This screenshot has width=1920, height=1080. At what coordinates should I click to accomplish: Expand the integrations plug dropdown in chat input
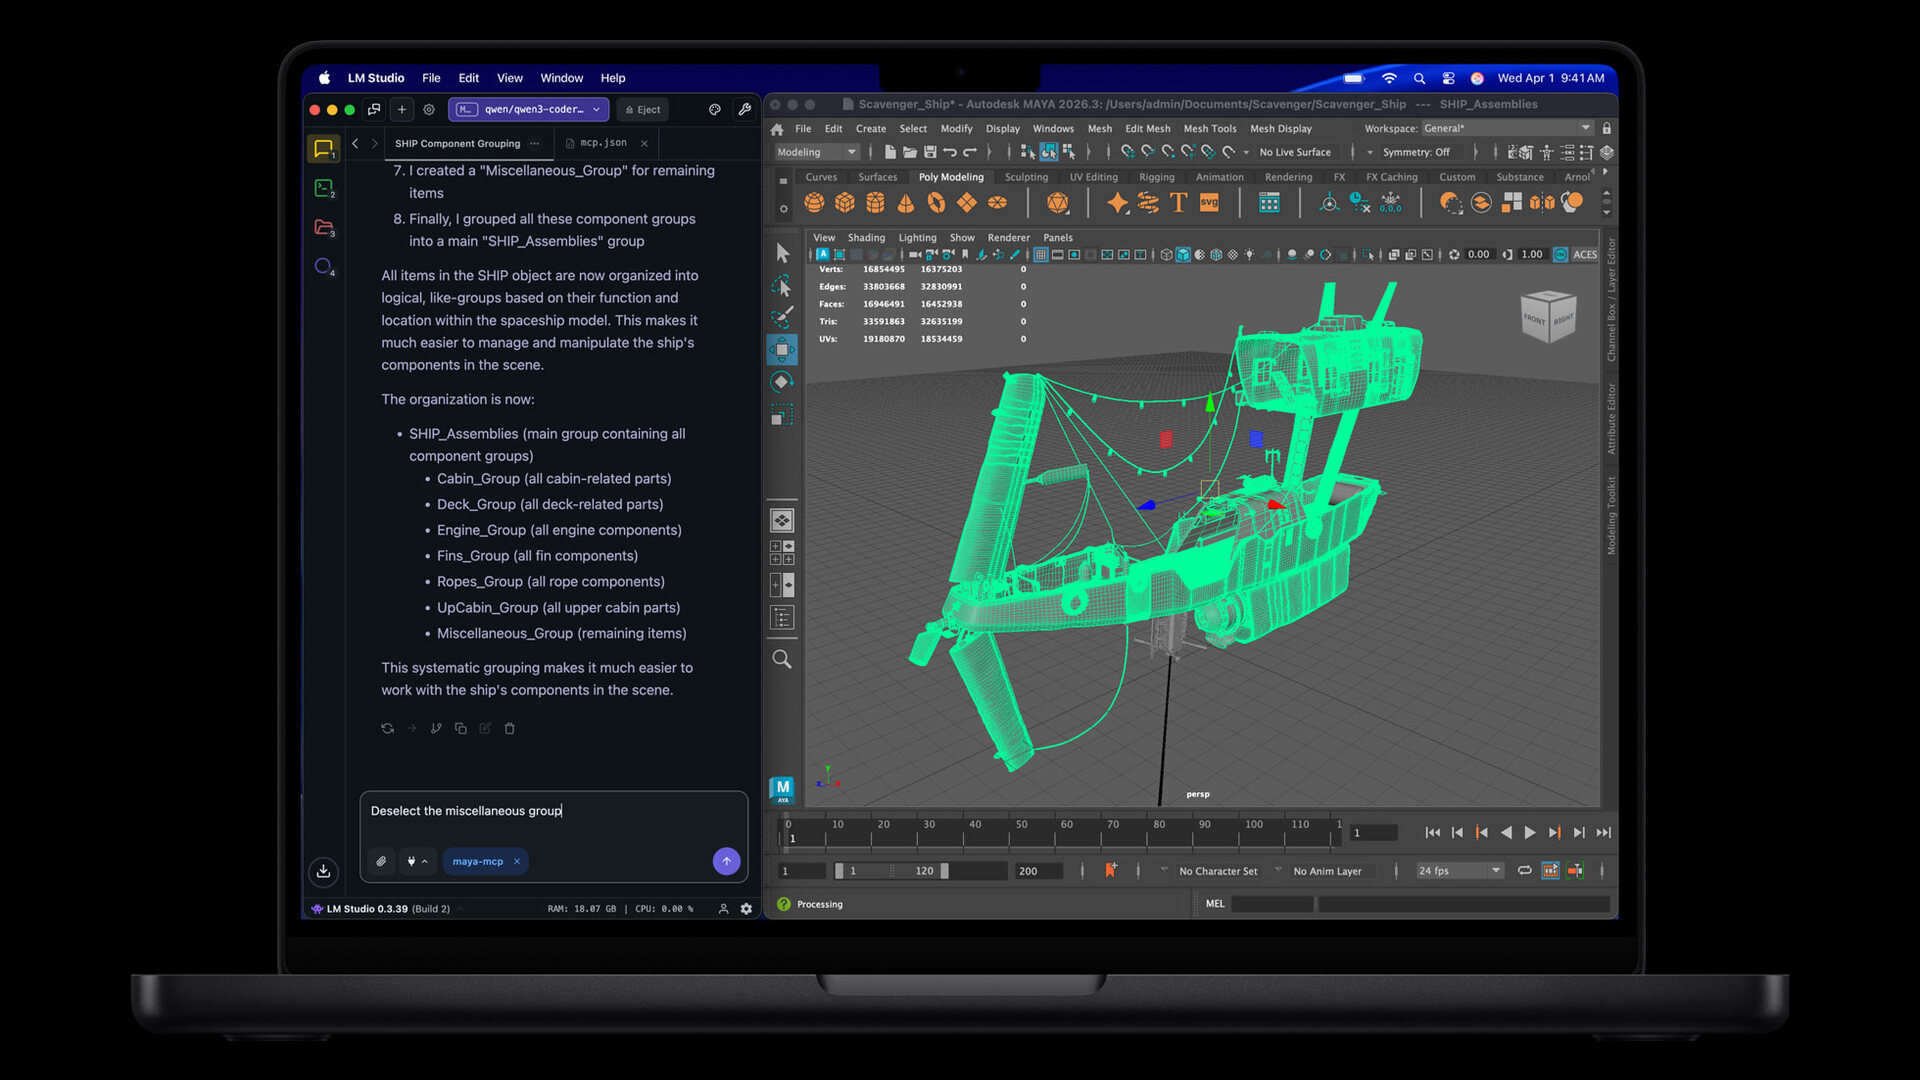pos(417,861)
